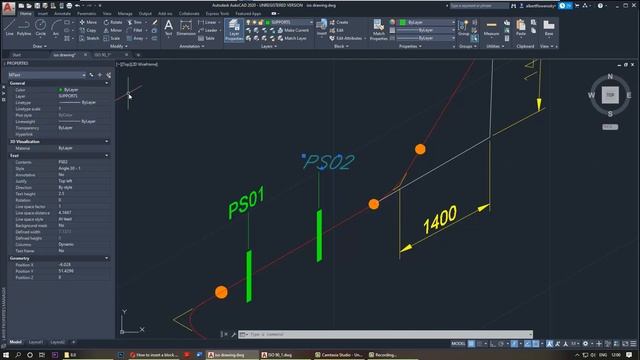
Task: Select the Array tool
Action: (x=135, y=38)
